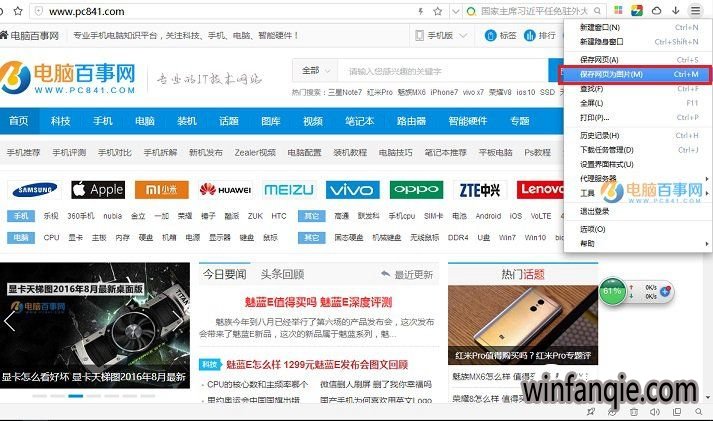This screenshot has height=421, width=713.
Task: Choose 新建隐身窗口 from menu
Action: [x=637, y=42]
